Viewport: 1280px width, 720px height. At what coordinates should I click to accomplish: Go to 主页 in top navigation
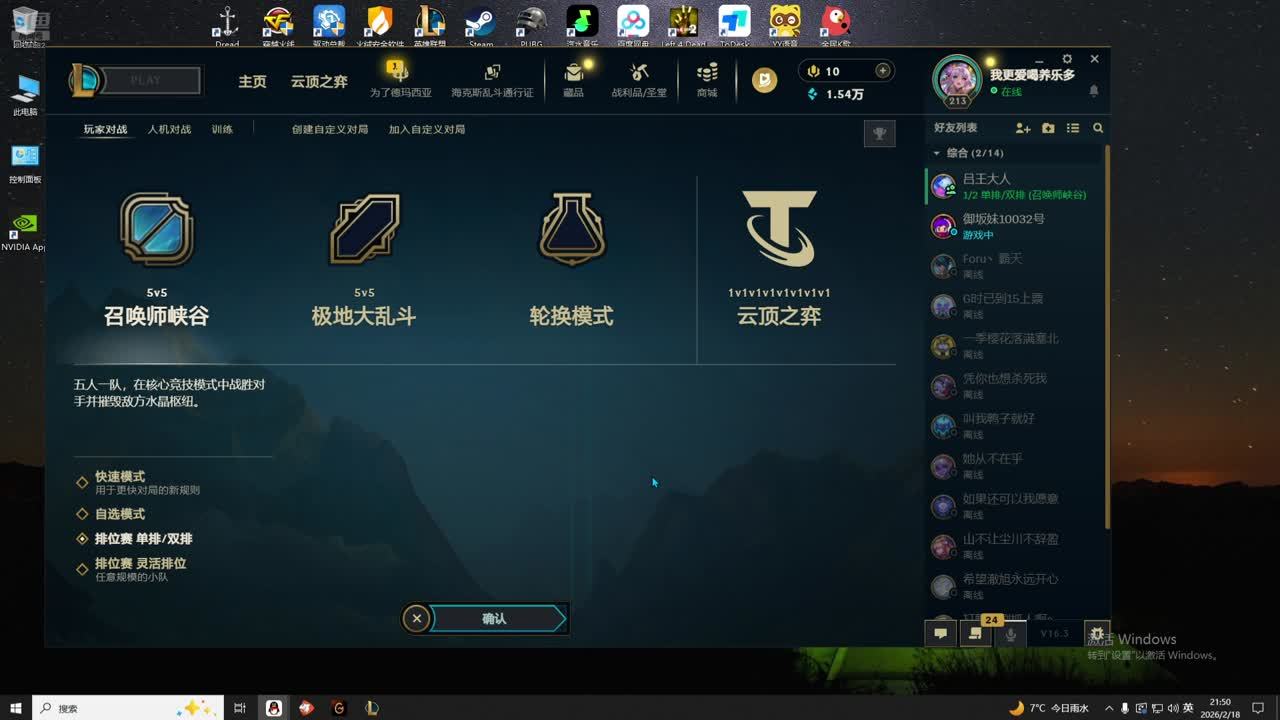252,81
